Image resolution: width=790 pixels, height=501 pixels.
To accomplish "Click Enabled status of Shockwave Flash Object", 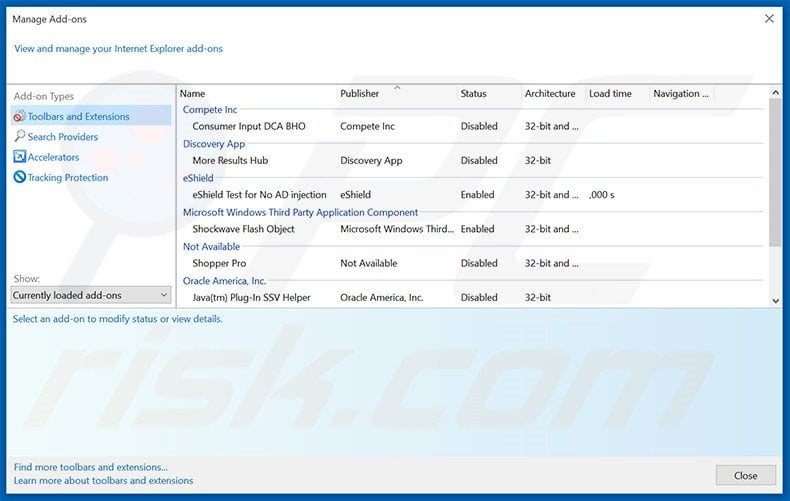I will pos(478,229).
